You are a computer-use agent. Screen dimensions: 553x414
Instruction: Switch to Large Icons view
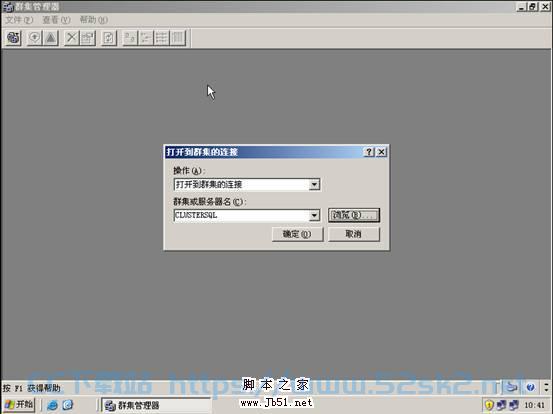(130, 38)
